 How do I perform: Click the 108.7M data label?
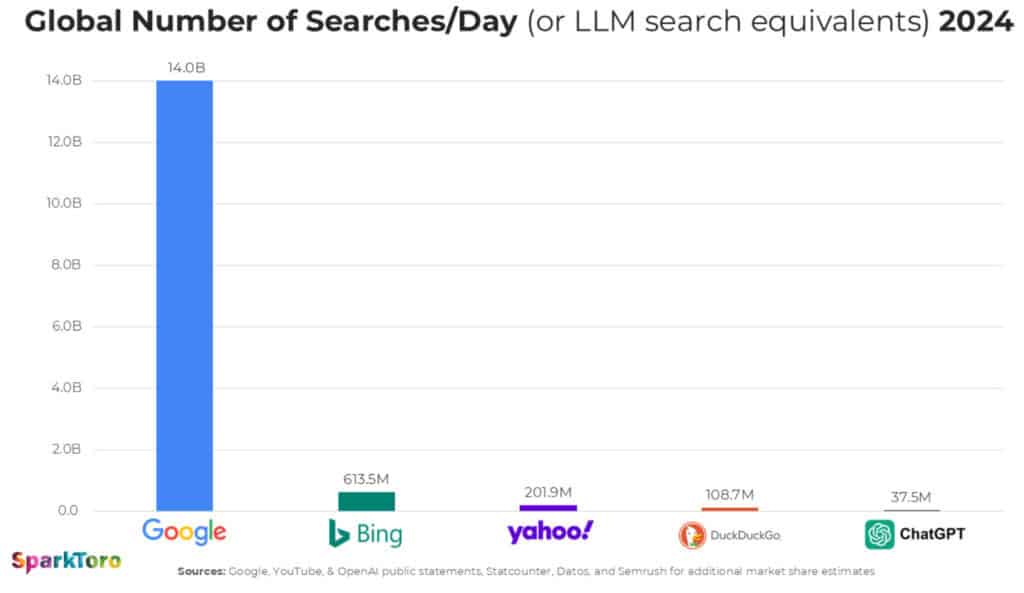[729, 494]
